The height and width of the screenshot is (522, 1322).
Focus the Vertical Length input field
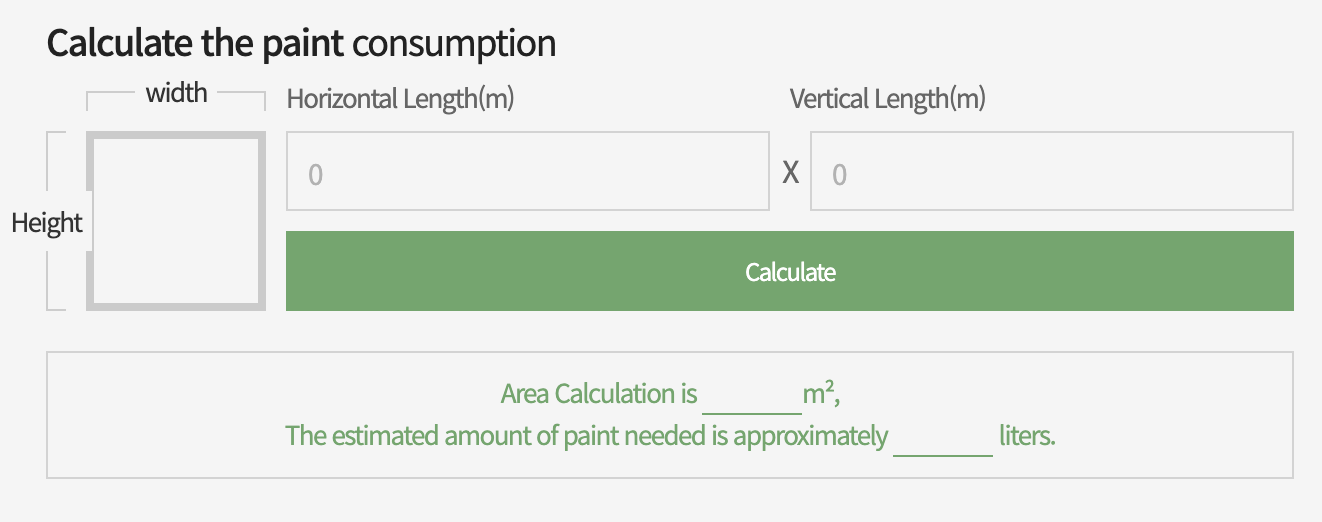1051,172
